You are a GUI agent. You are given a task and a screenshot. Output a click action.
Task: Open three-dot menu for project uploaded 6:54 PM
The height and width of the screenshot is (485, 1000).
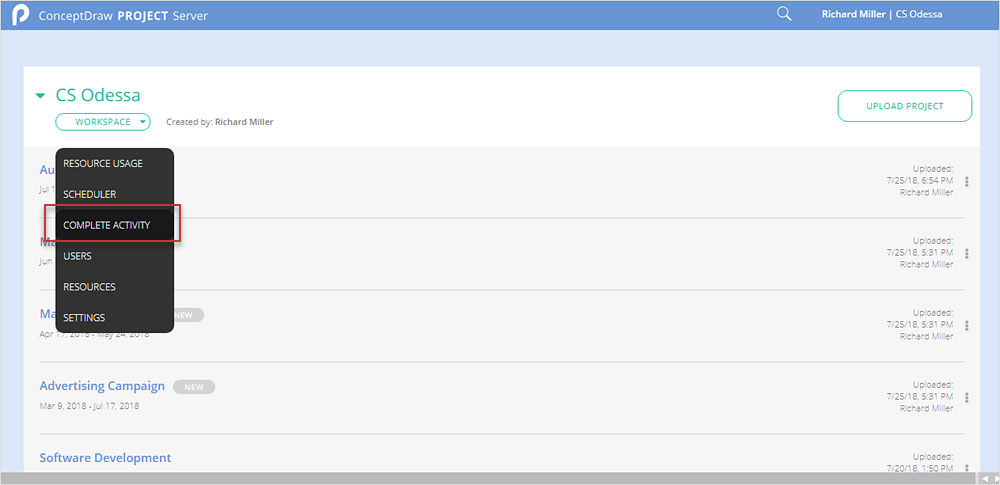[x=967, y=182]
